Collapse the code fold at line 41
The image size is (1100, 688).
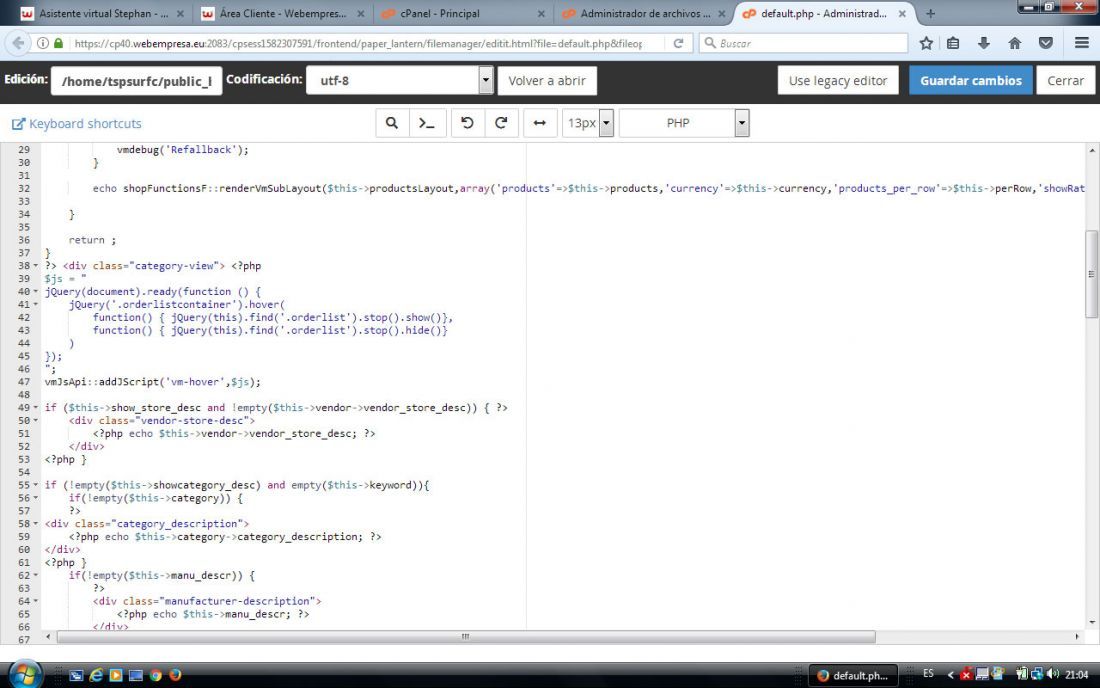tap(36, 304)
